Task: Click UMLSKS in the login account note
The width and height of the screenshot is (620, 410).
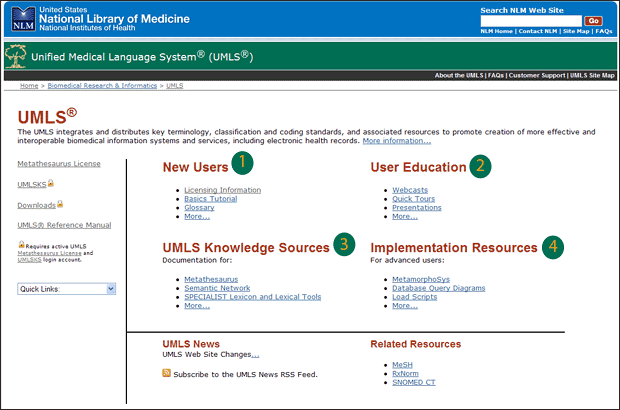Action: 29,260
